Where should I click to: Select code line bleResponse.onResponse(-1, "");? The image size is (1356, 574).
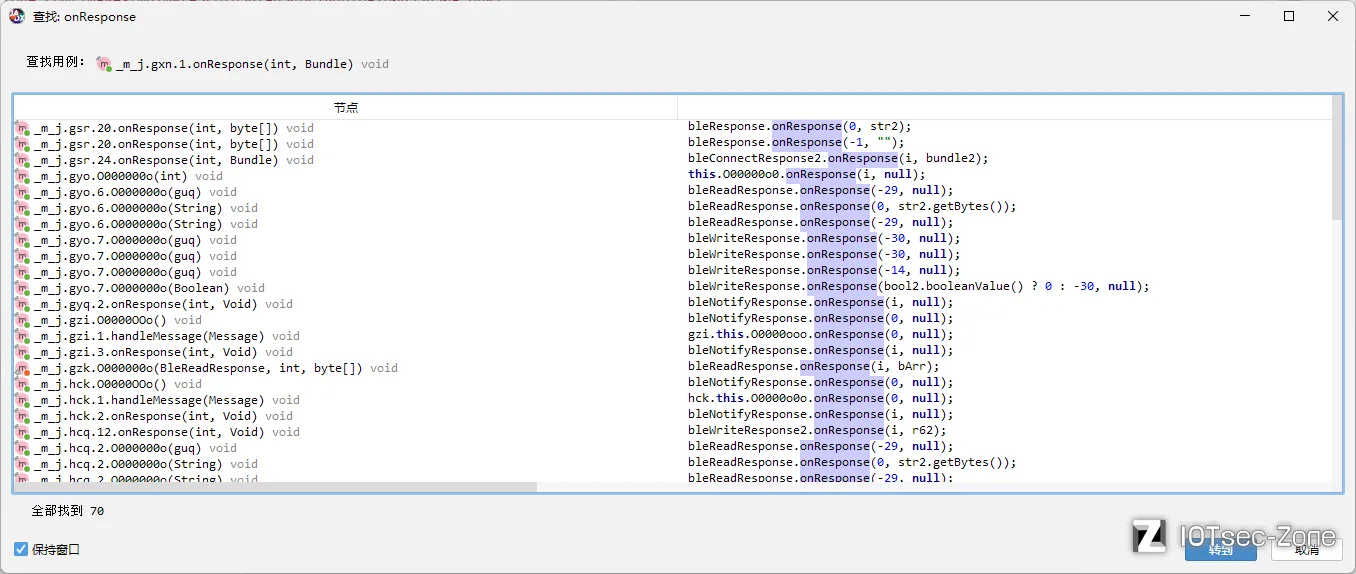point(796,143)
